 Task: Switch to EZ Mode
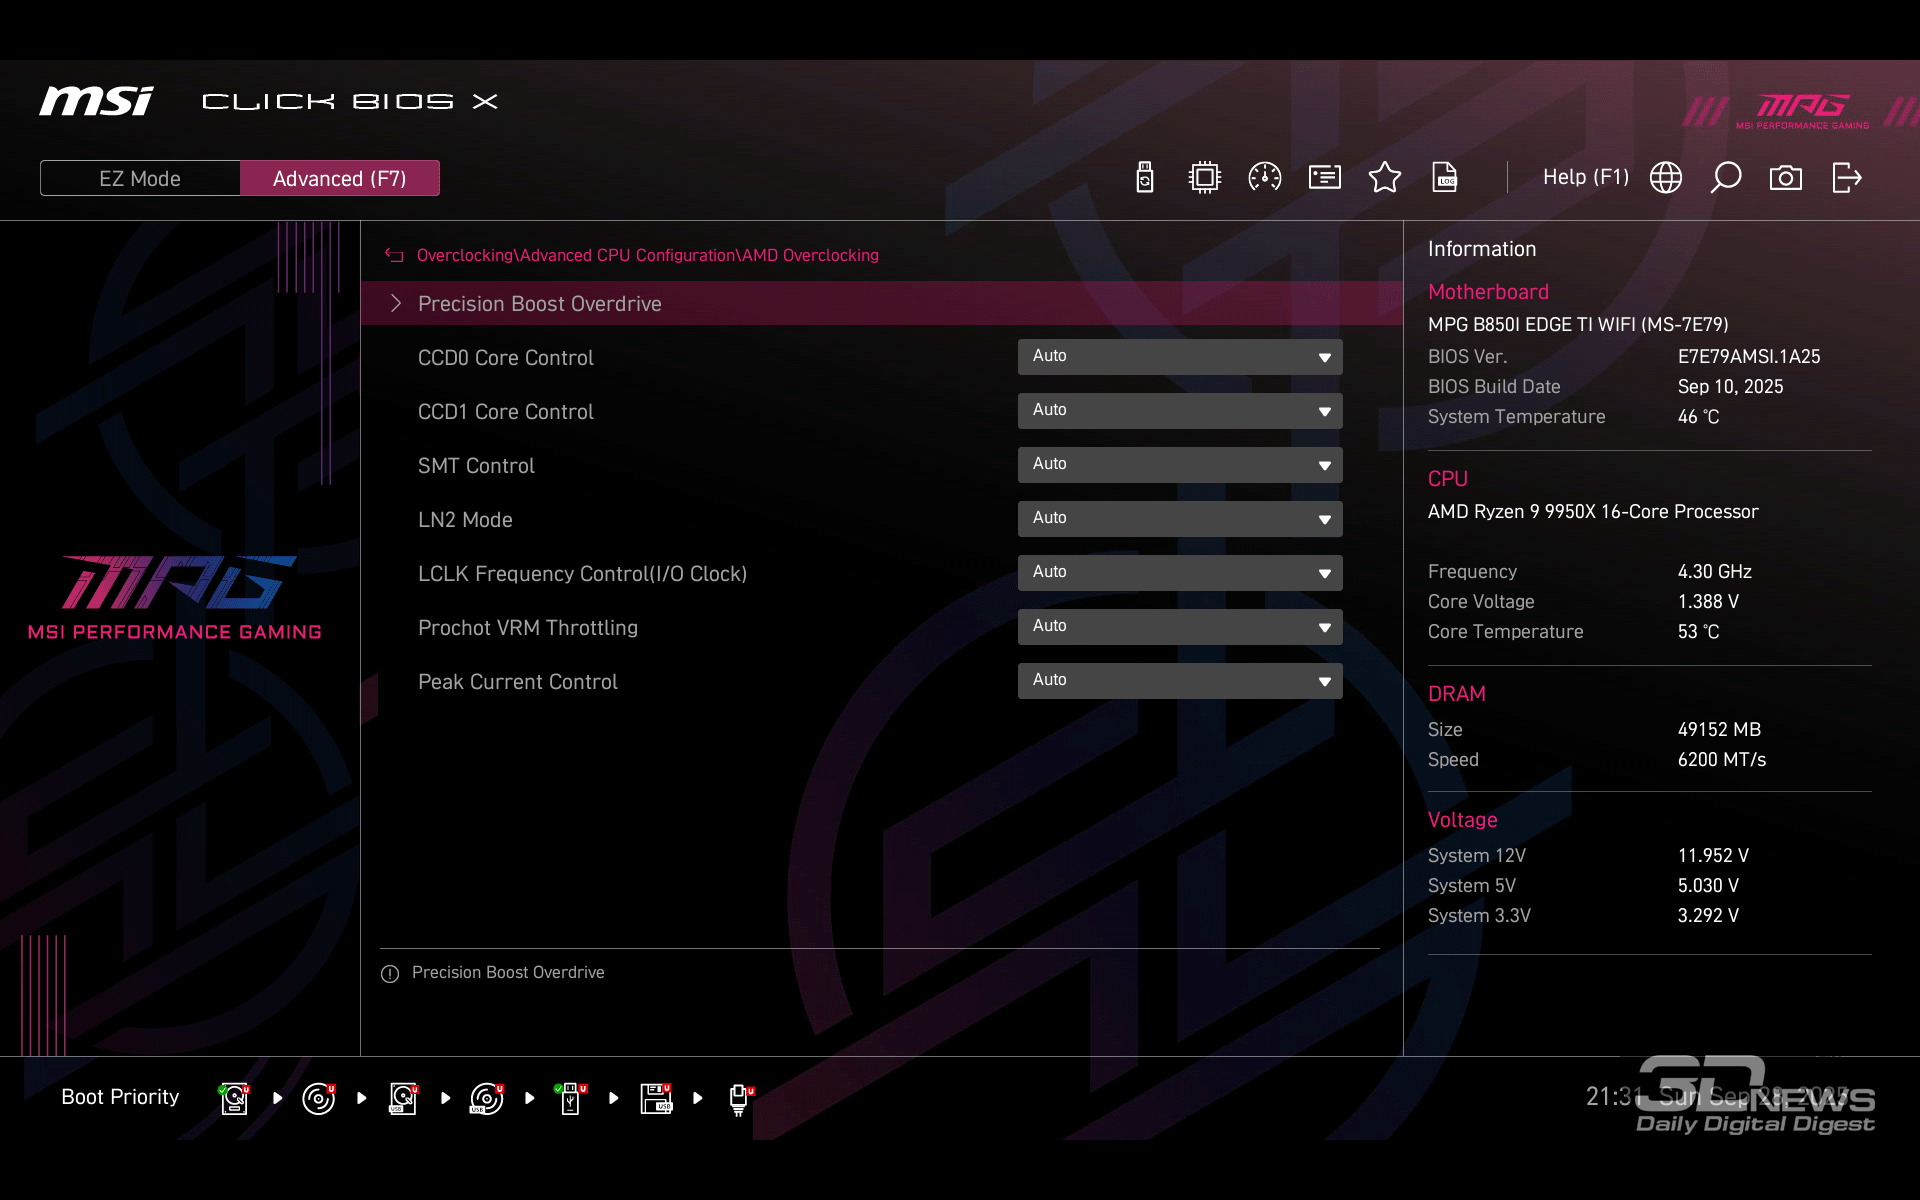click(140, 178)
